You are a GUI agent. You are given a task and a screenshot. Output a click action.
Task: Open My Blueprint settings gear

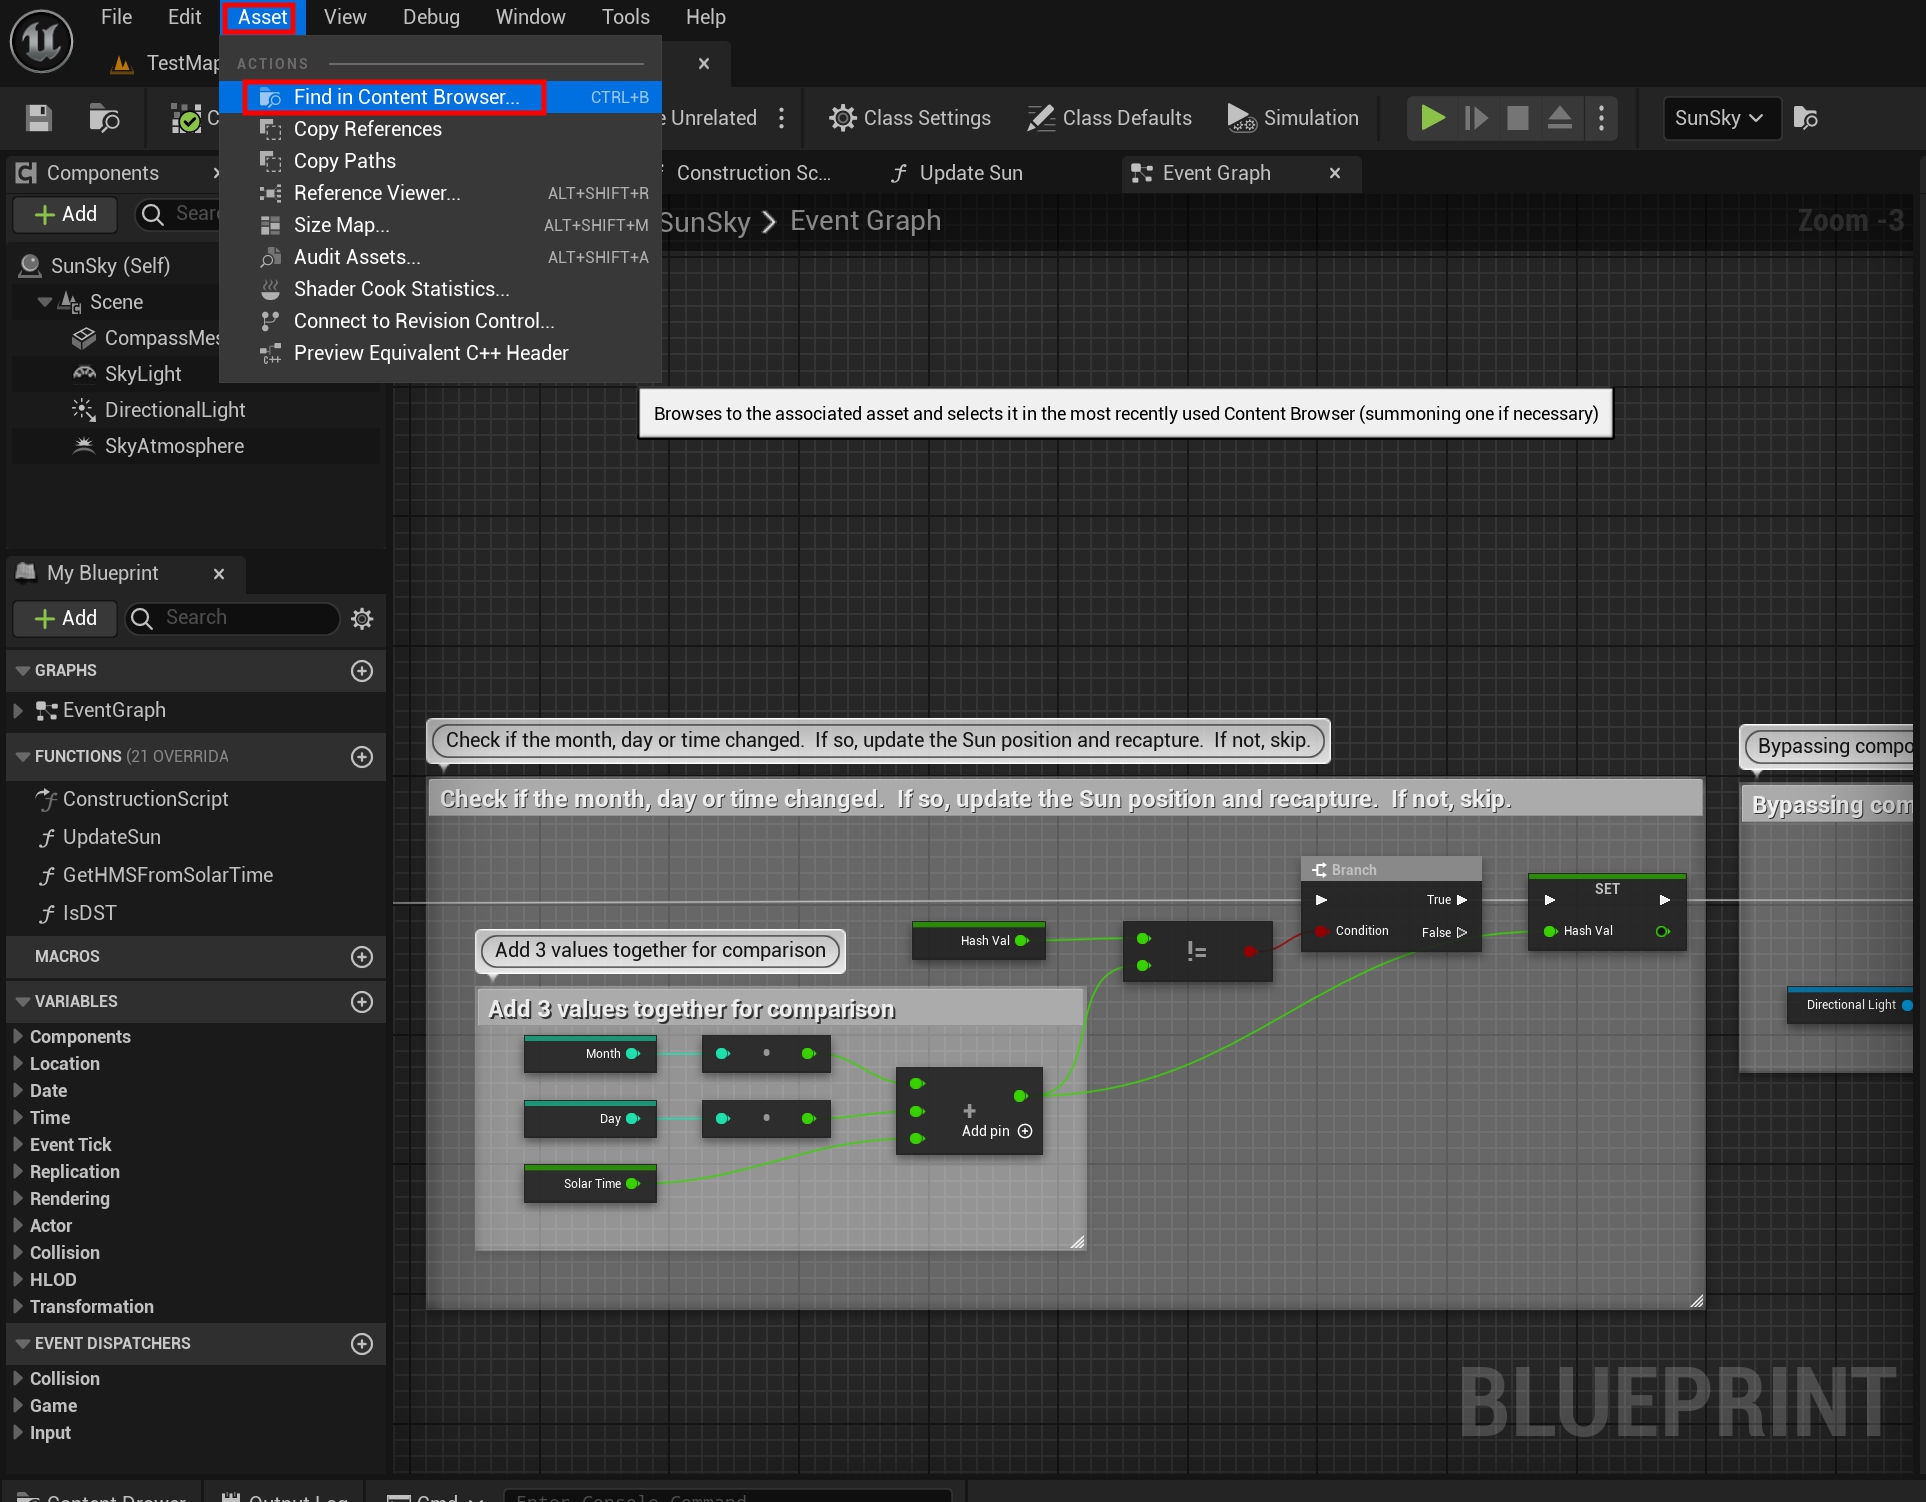tap(362, 618)
